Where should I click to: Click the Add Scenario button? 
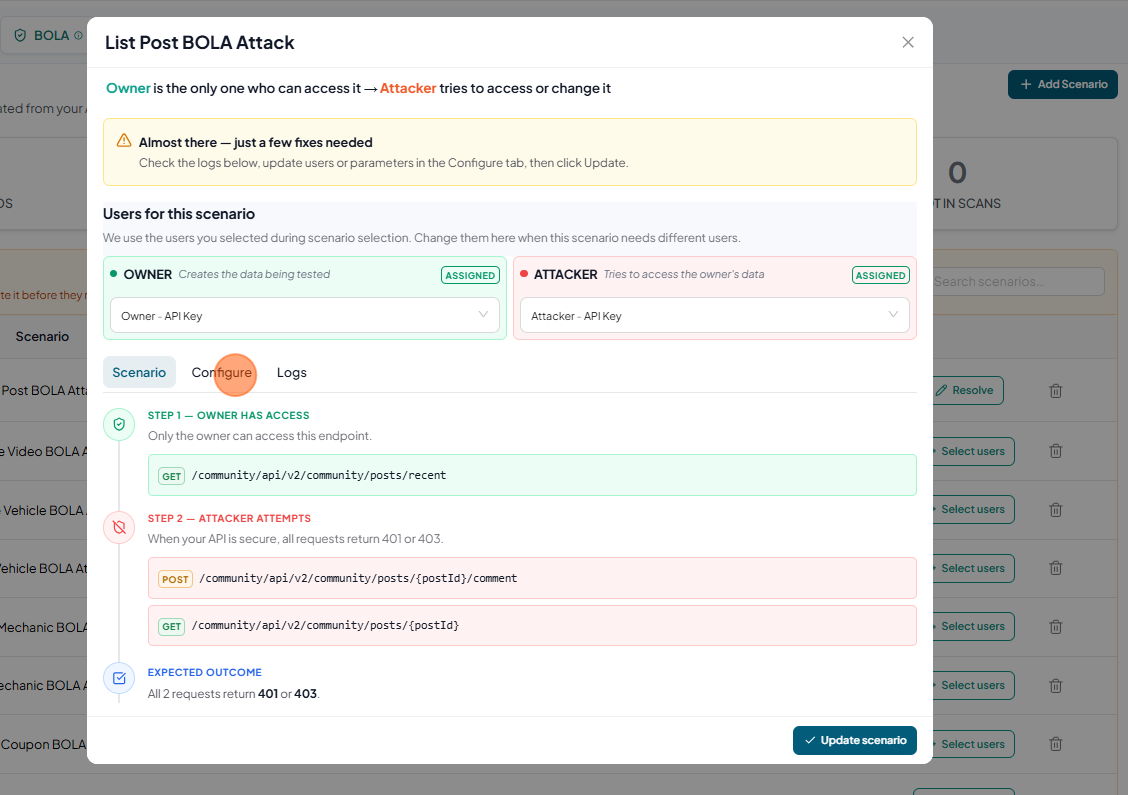coord(1062,84)
